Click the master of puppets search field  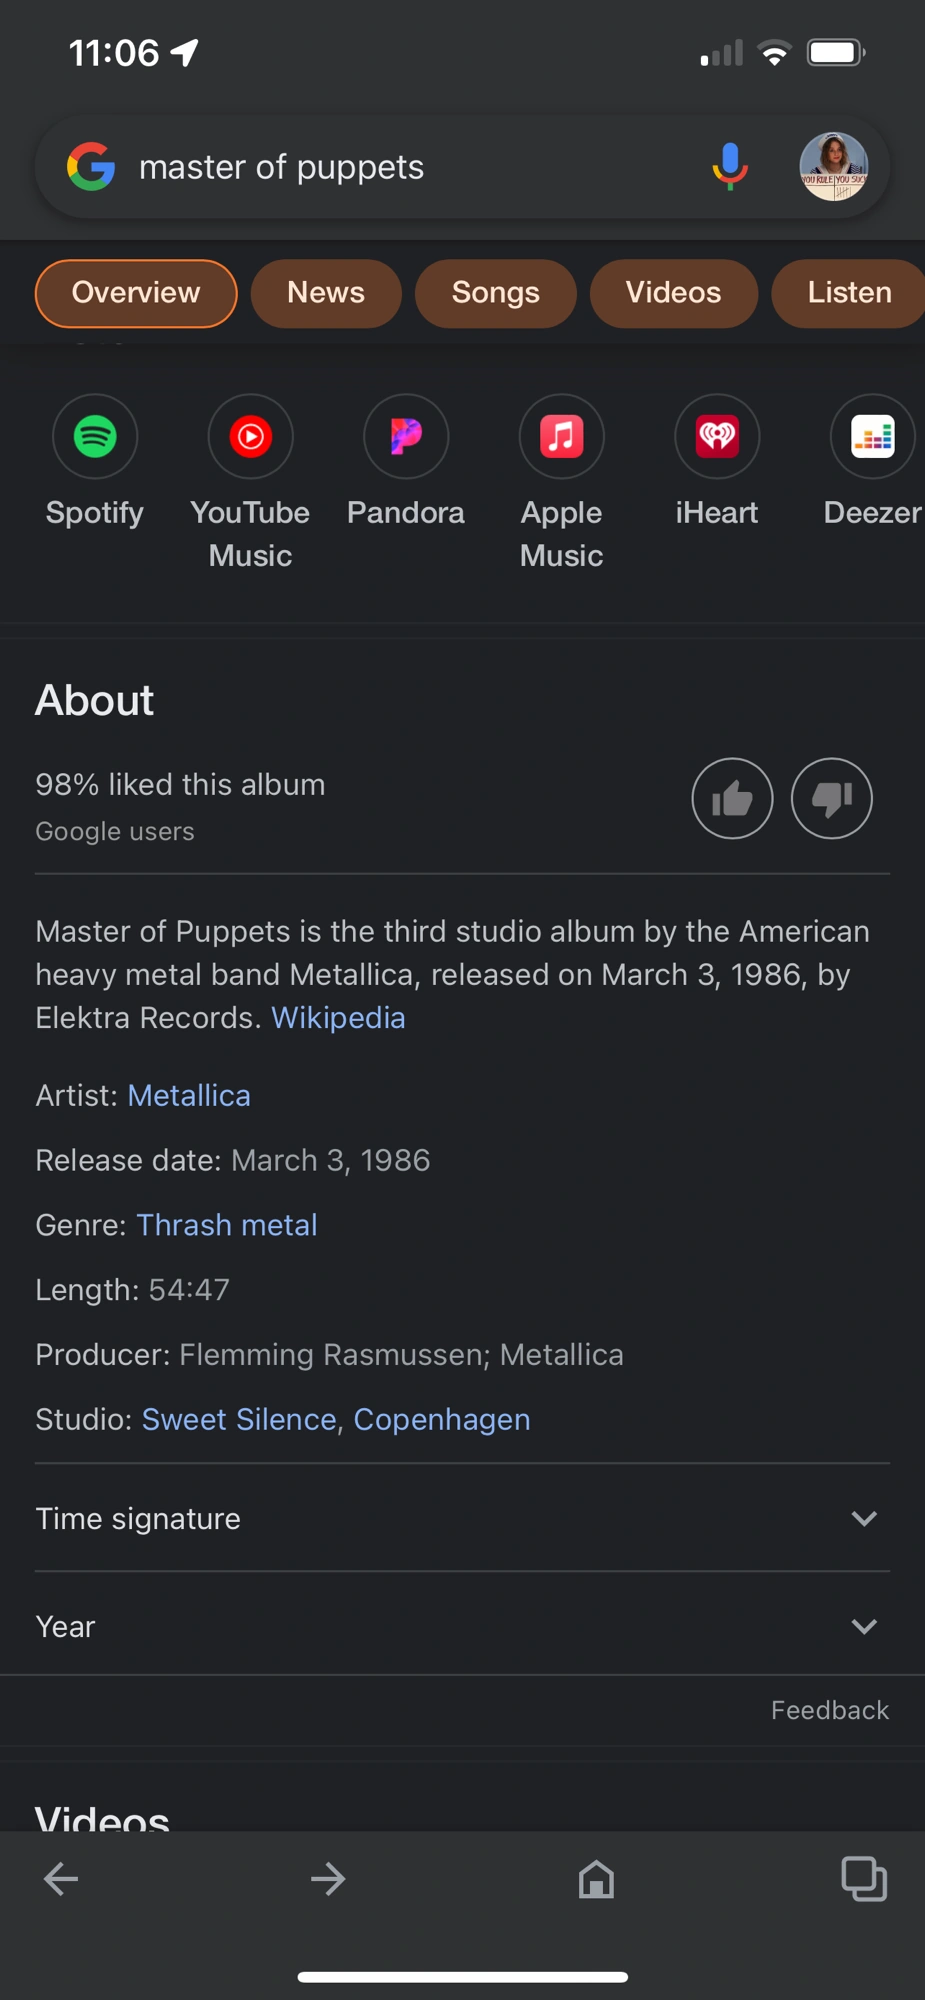click(400, 167)
